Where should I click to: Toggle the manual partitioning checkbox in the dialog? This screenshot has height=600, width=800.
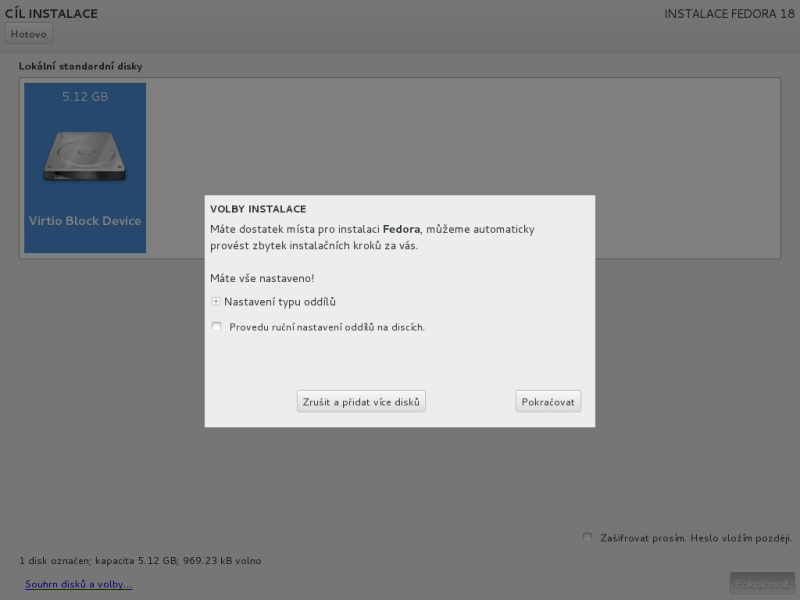(215, 326)
